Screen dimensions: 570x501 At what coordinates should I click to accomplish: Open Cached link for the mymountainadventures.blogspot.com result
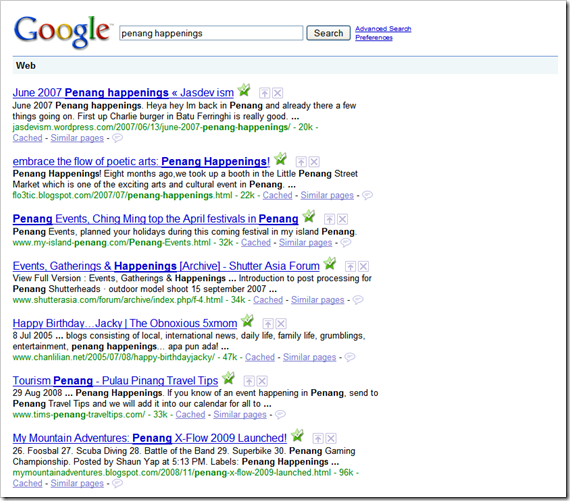(28, 484)
